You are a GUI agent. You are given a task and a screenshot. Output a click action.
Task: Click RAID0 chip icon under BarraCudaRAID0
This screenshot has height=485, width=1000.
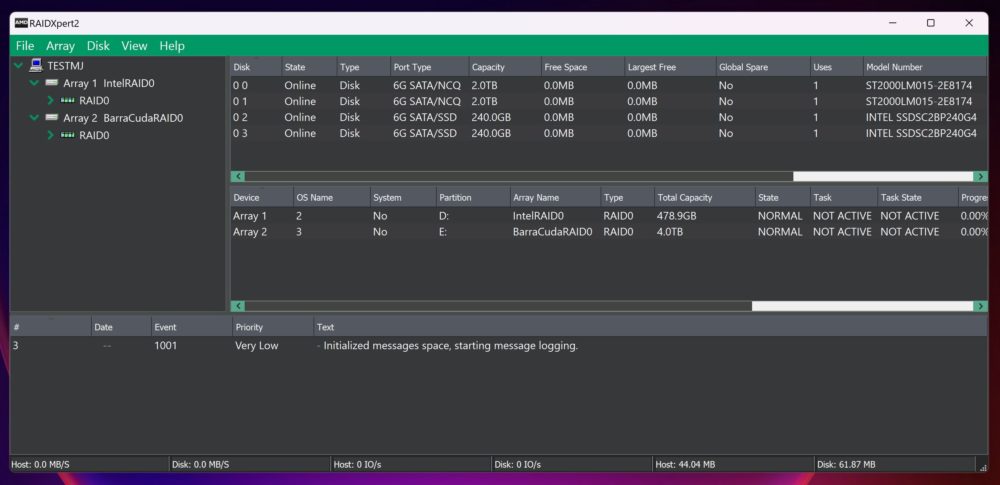[x=68, y=135]
